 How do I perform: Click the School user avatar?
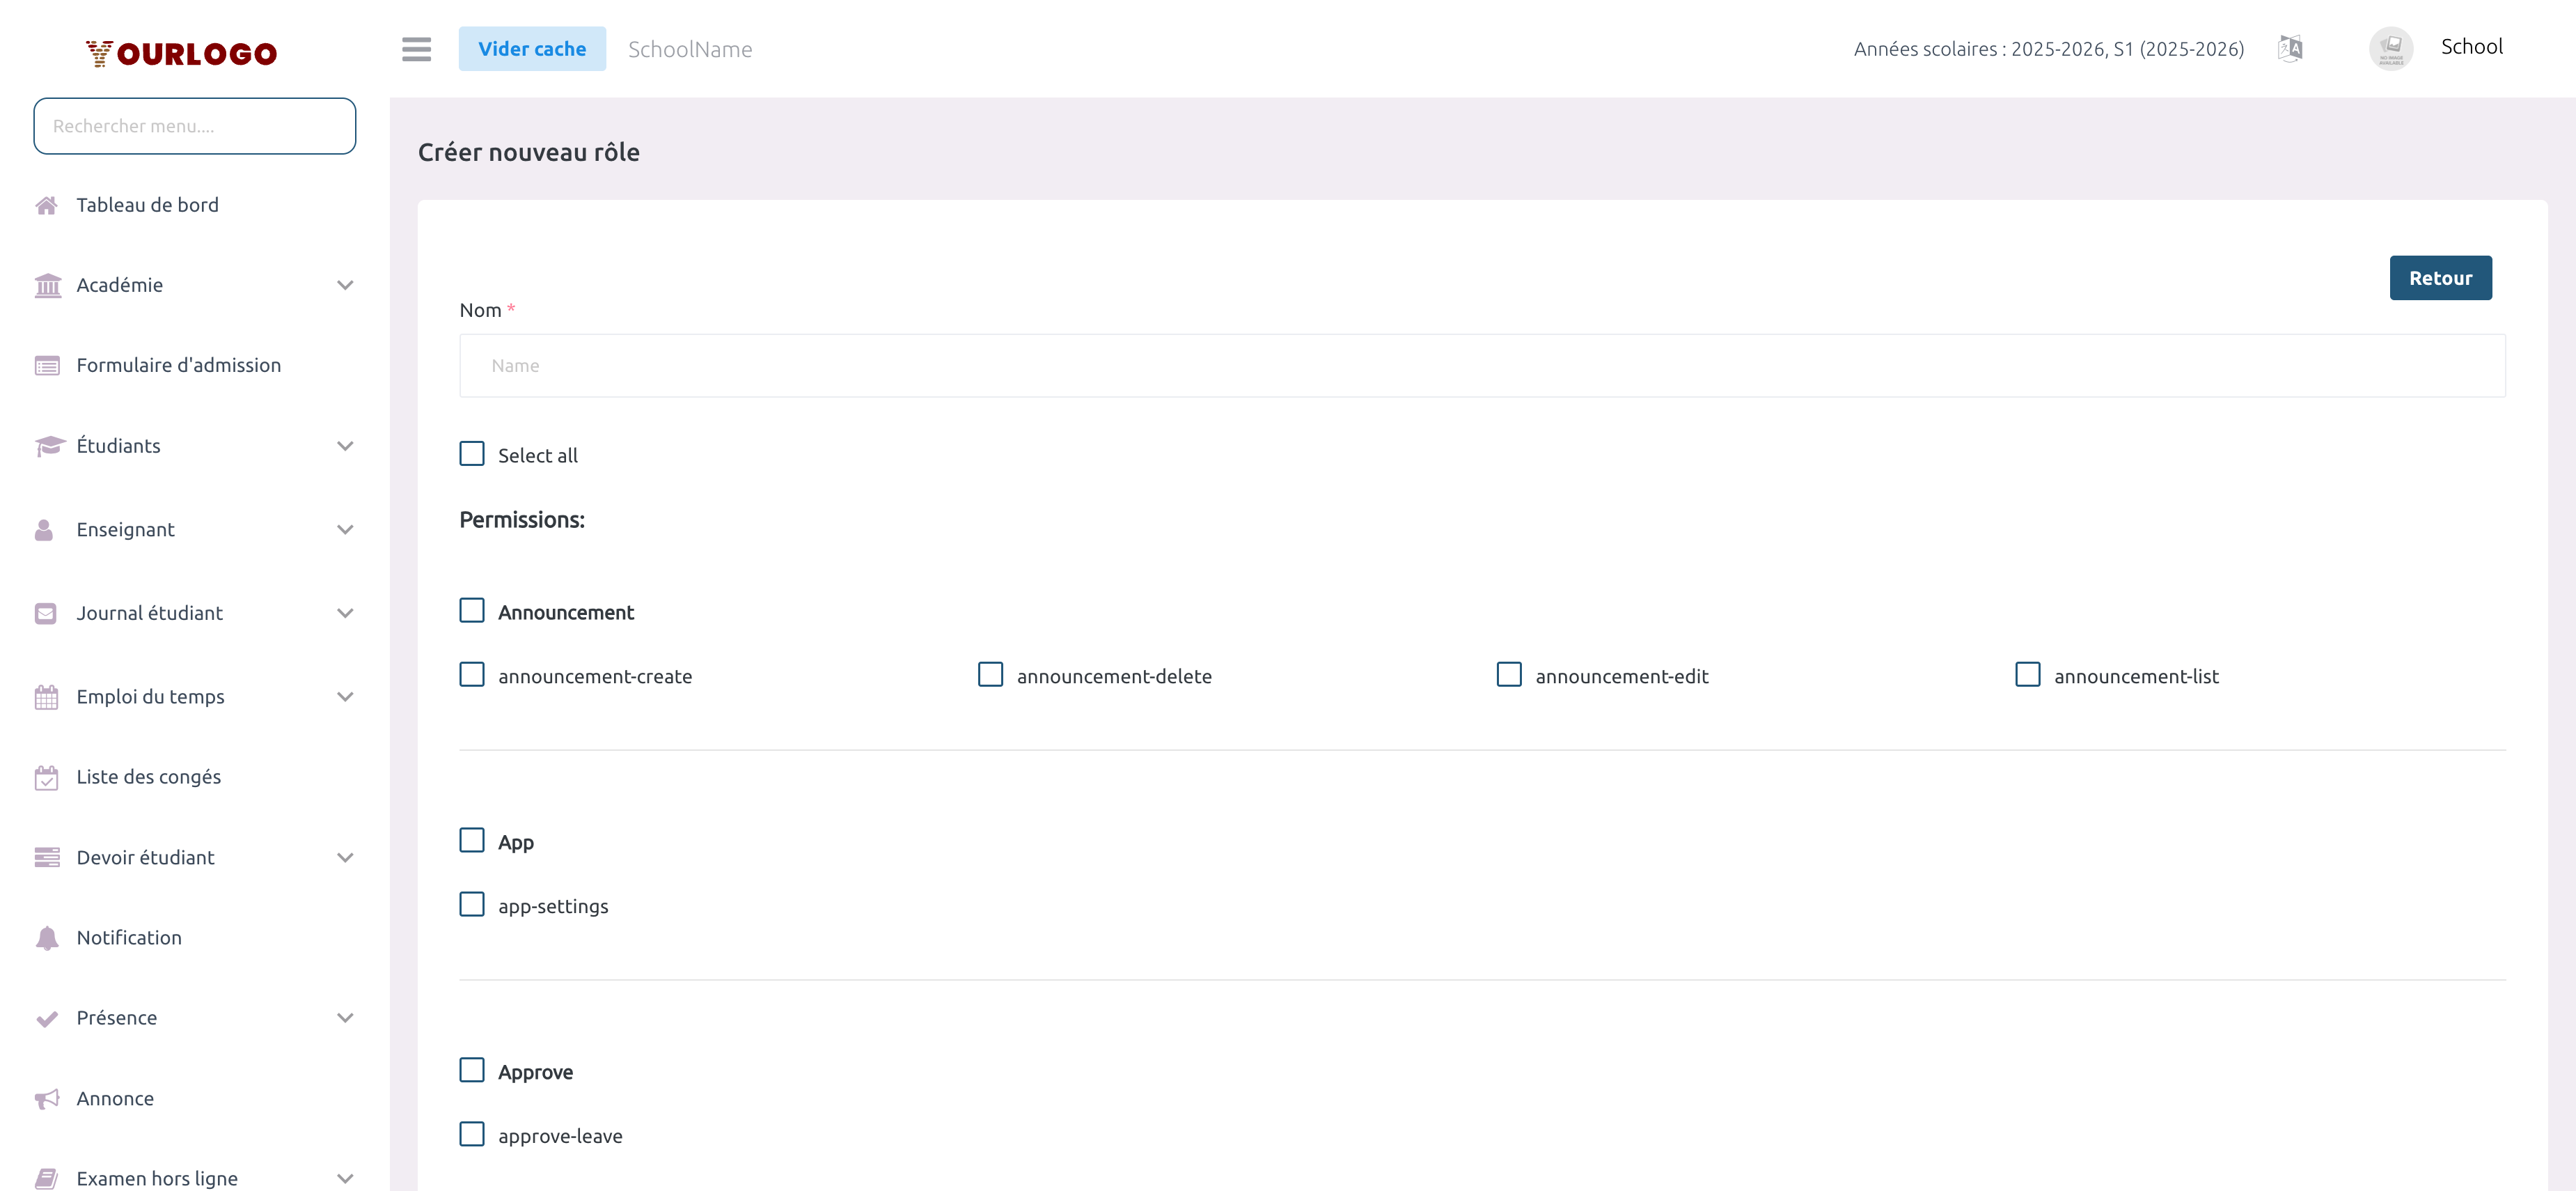click(2392, 47)
